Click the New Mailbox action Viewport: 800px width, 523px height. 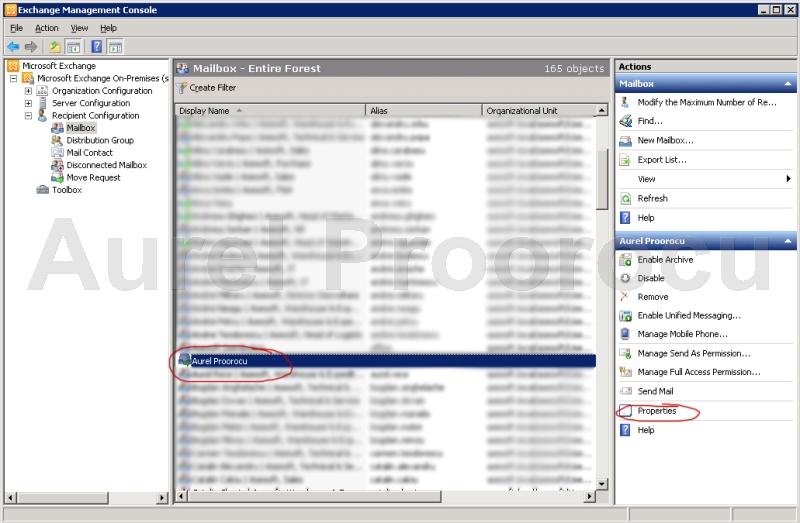[x=665, y=140]
